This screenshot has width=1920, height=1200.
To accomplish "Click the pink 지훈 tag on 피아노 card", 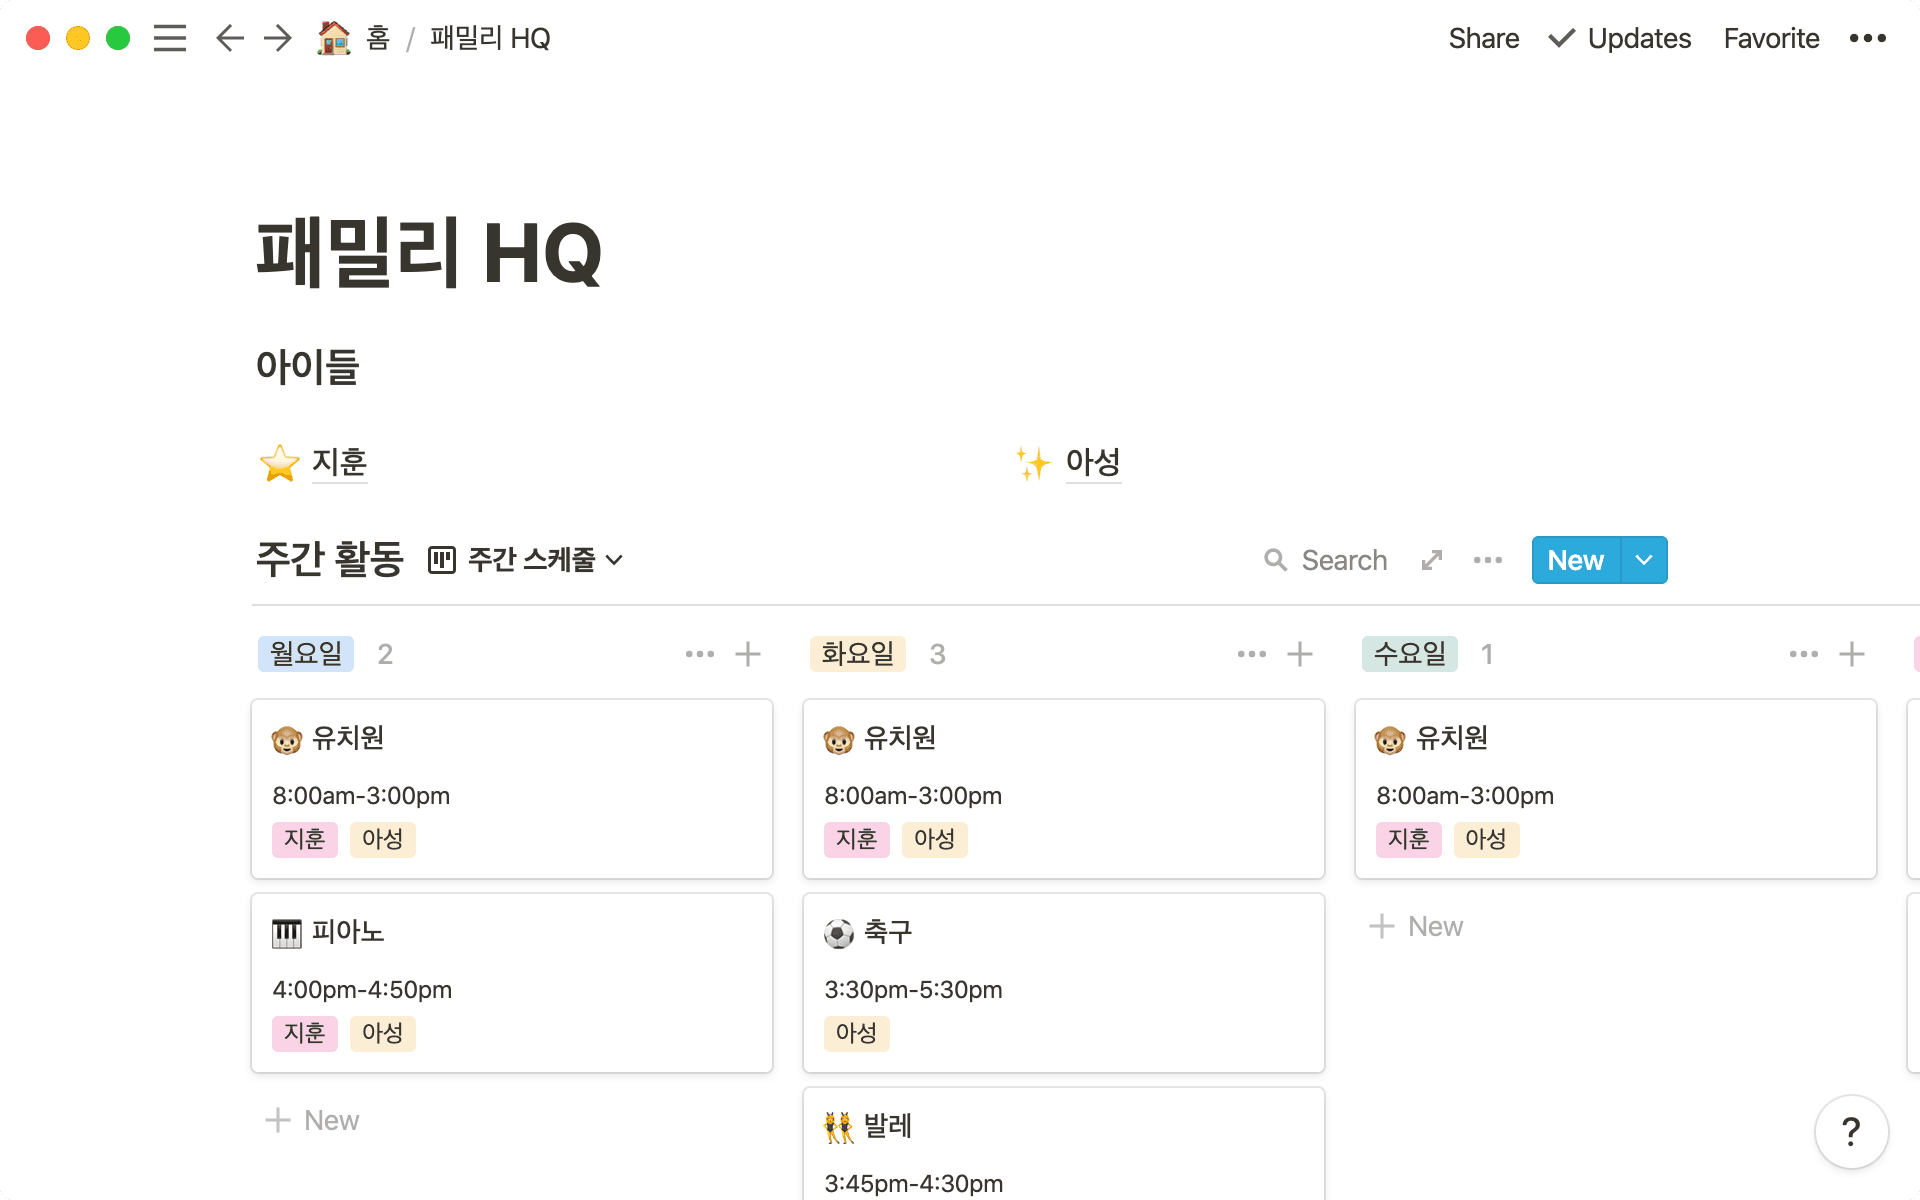I will pyautogui.click(x=304, y=1032).
